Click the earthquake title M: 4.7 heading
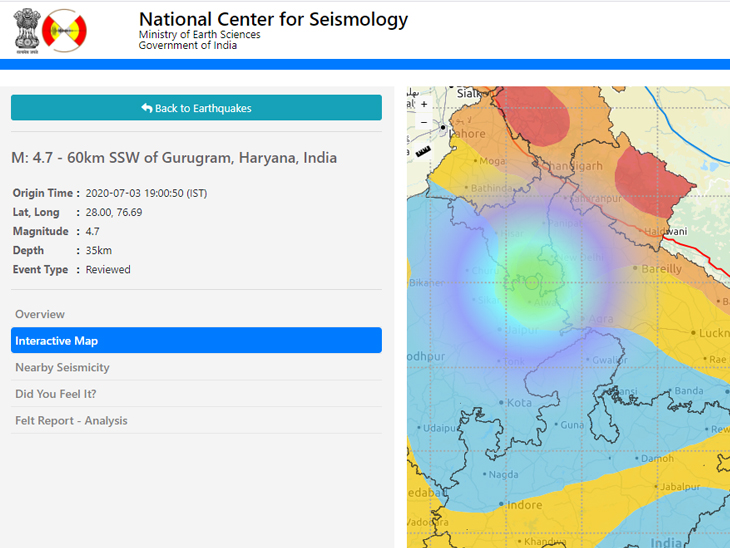 (174, 158)
